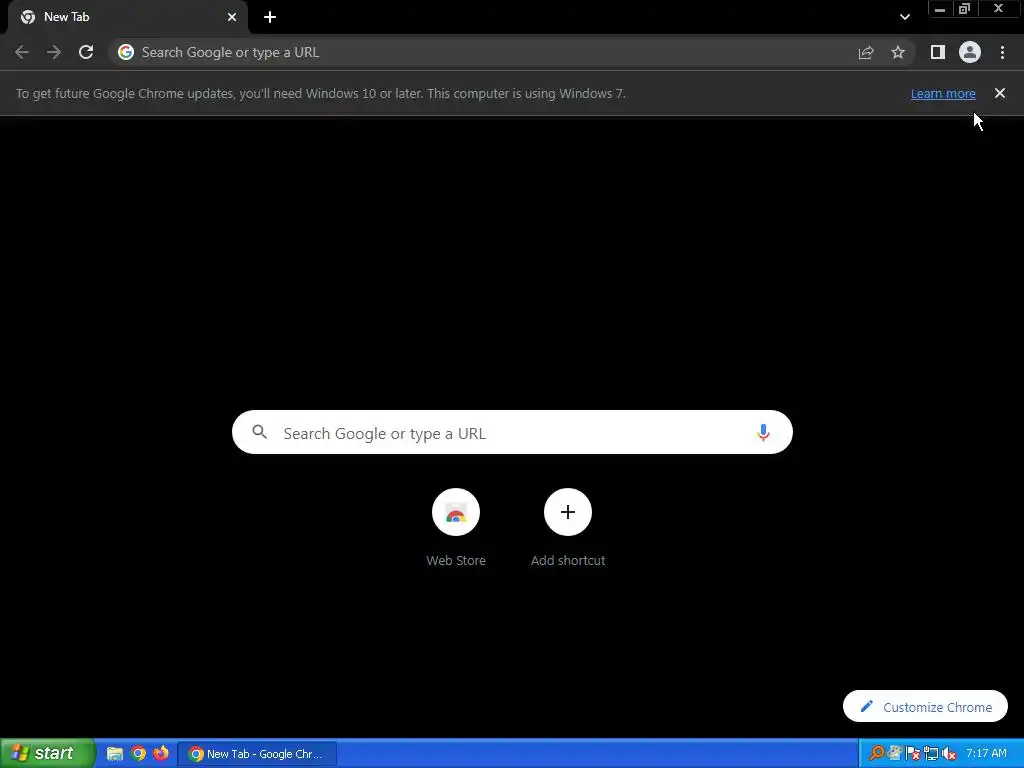This screenshot has width=1024, height=768.
Task: Click the magnifier icon in search box
Action: click(x=260, y=432)
